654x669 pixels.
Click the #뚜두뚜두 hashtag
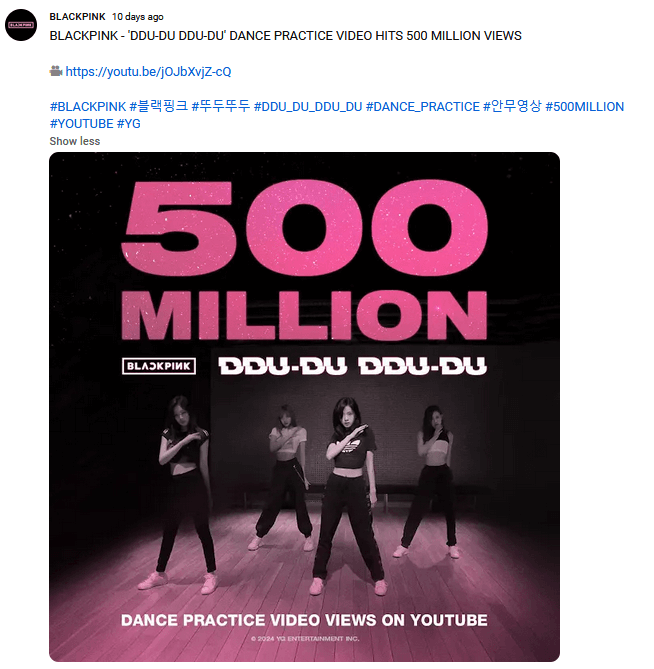coord(221,107)
